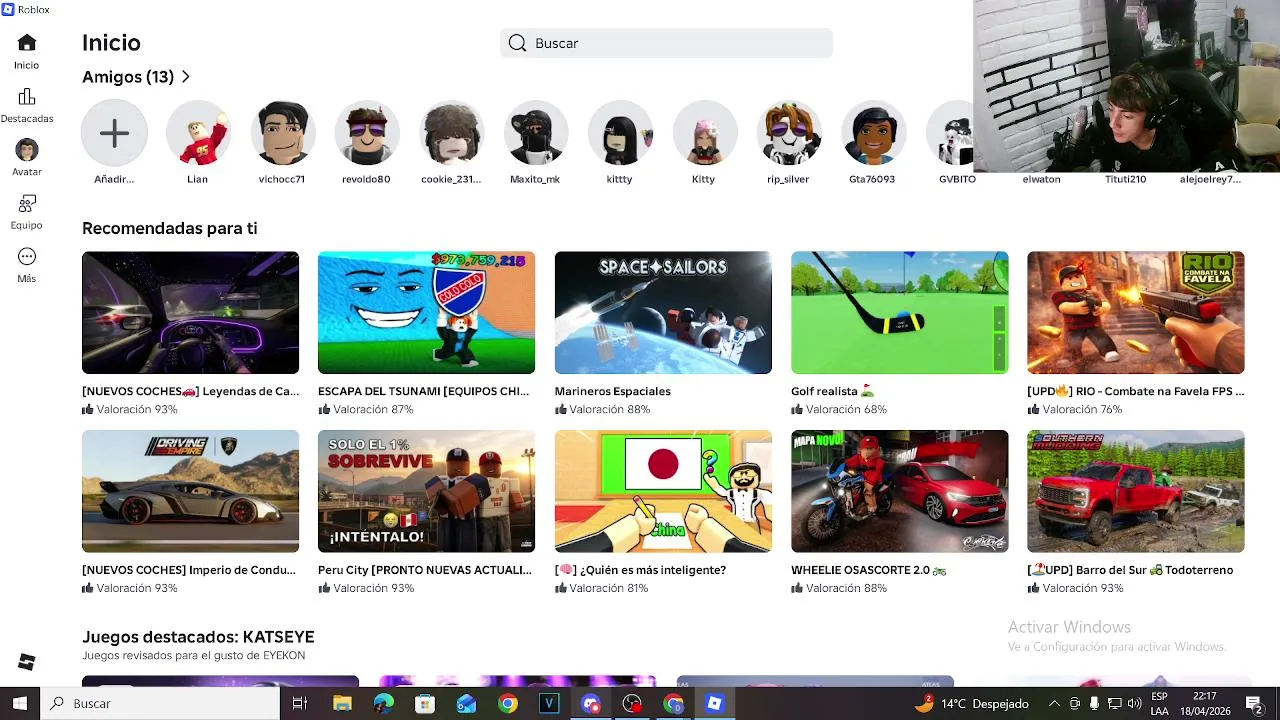Switch to the Roblox taskbar icon
The width and height of the screenshot is (1280, 720).
coord(714,703)
